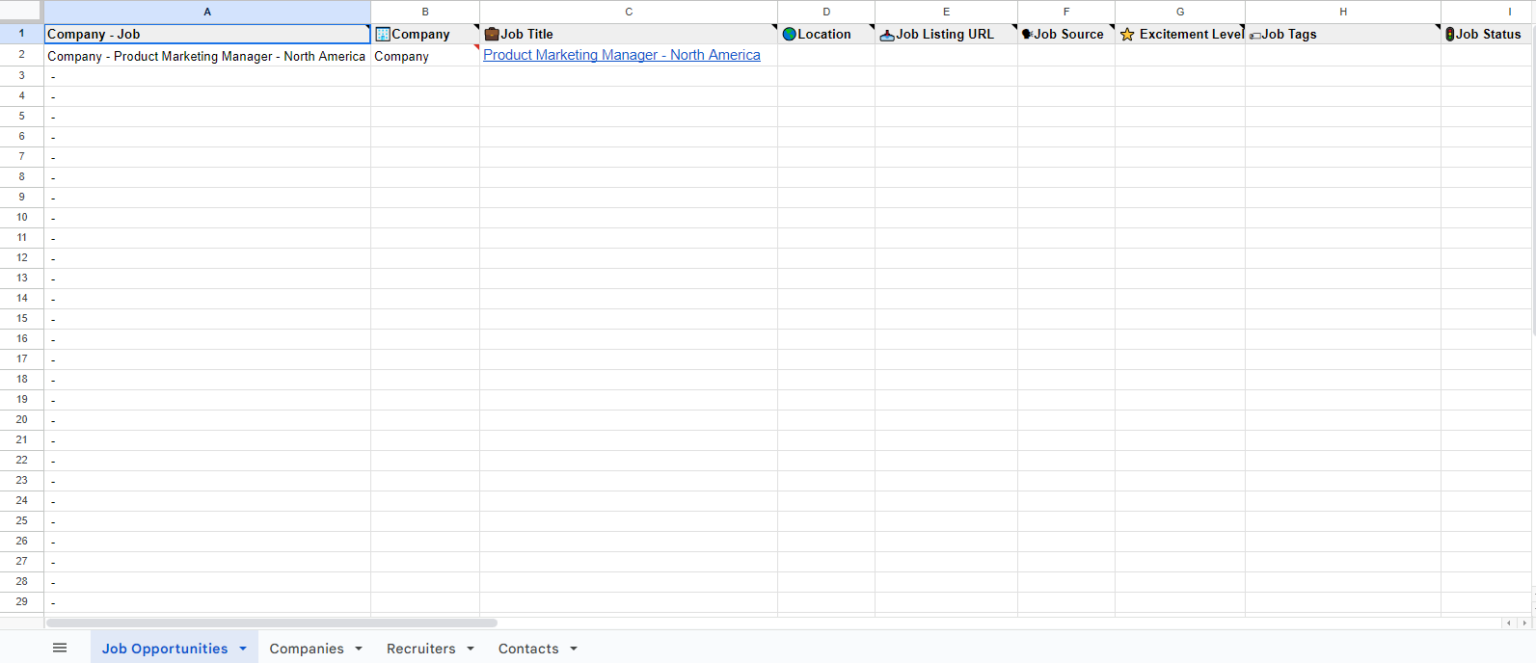Switch to the Contacts sheet tab
The image size is (1536, 663).
[528, 649]
